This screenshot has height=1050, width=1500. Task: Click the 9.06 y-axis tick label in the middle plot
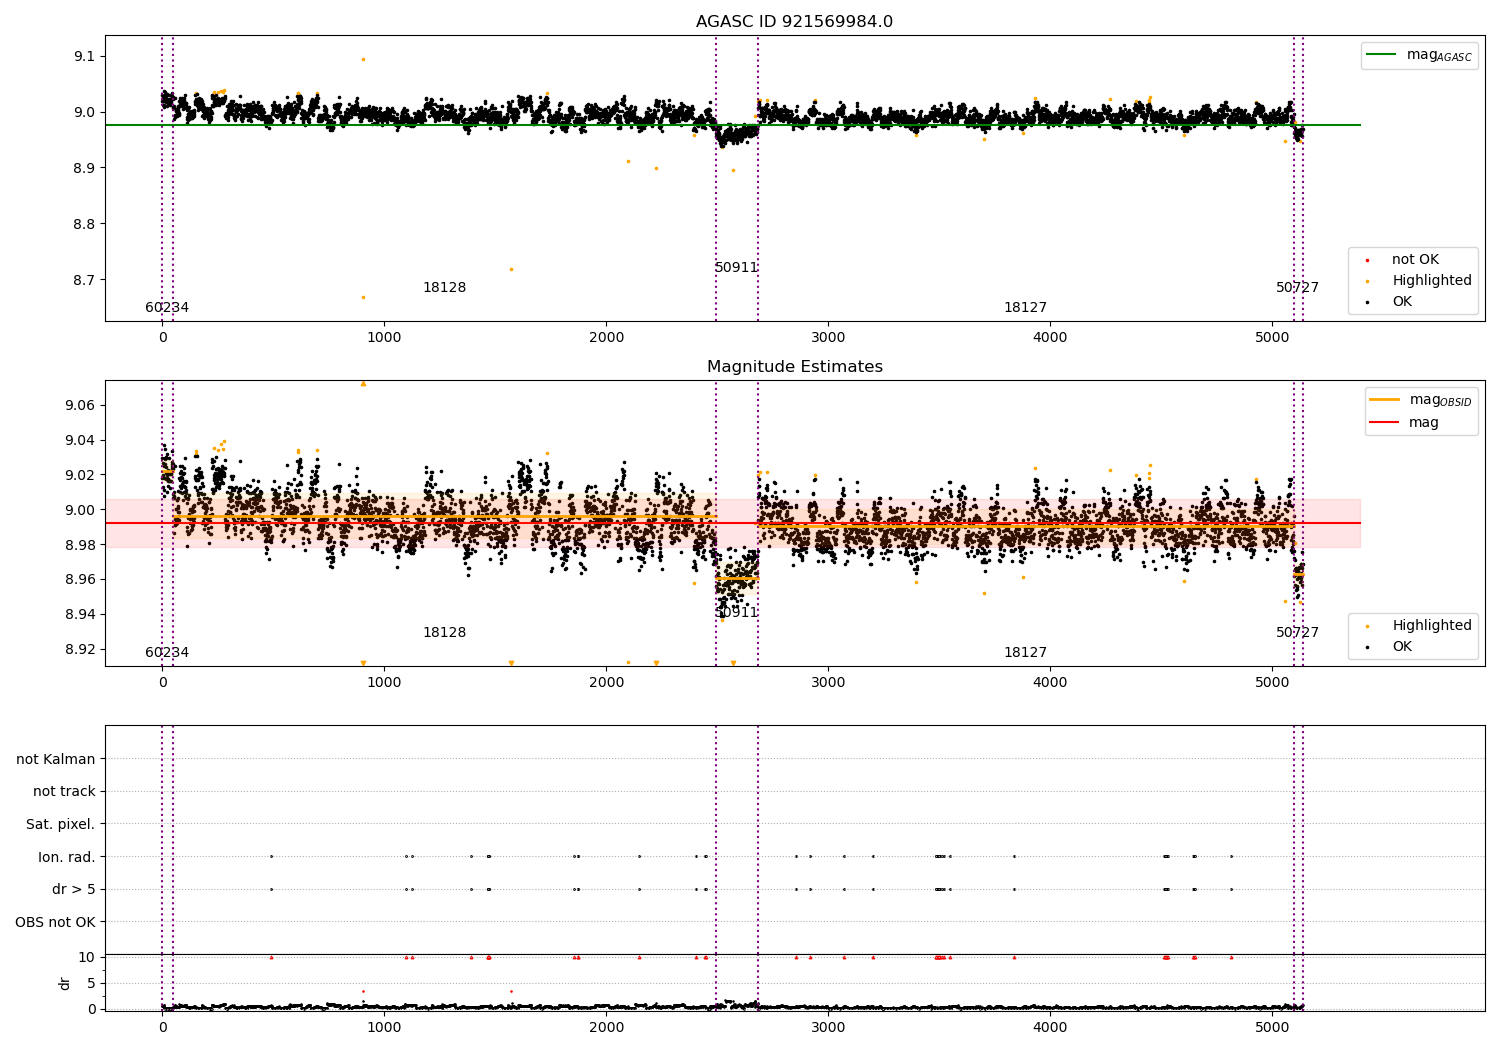pos(80,405)
